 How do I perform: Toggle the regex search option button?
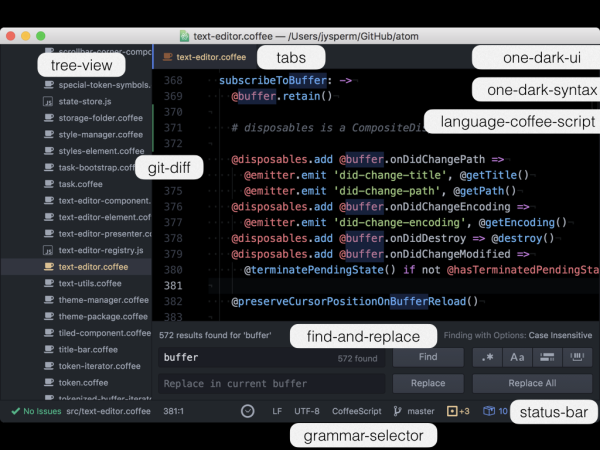pyautogui.click(x=487, y=357)
